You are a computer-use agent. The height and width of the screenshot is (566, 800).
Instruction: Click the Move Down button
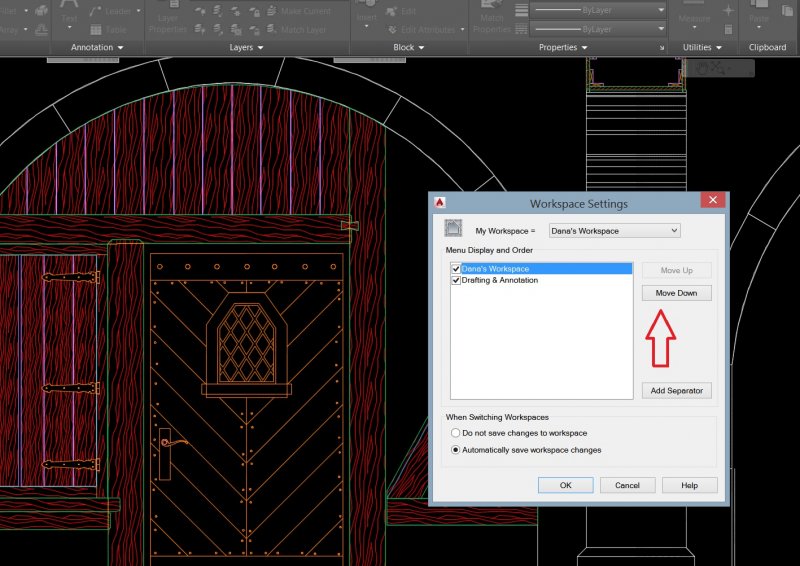point(676,293)
